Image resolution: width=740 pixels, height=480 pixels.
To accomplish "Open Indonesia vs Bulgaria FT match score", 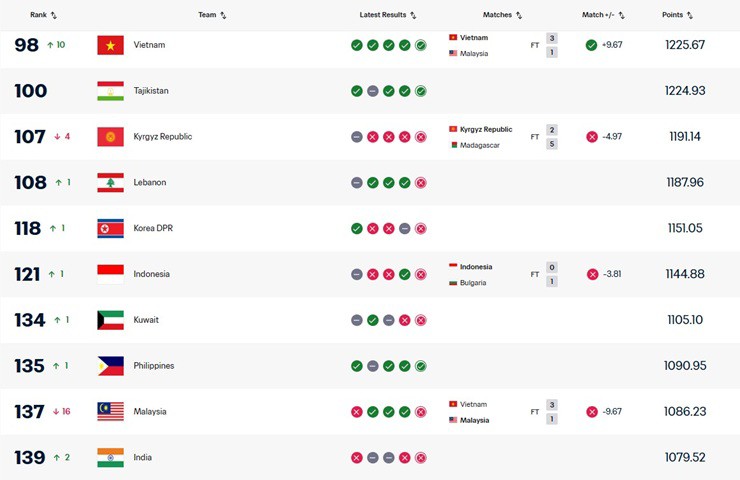I will [551, 274].
